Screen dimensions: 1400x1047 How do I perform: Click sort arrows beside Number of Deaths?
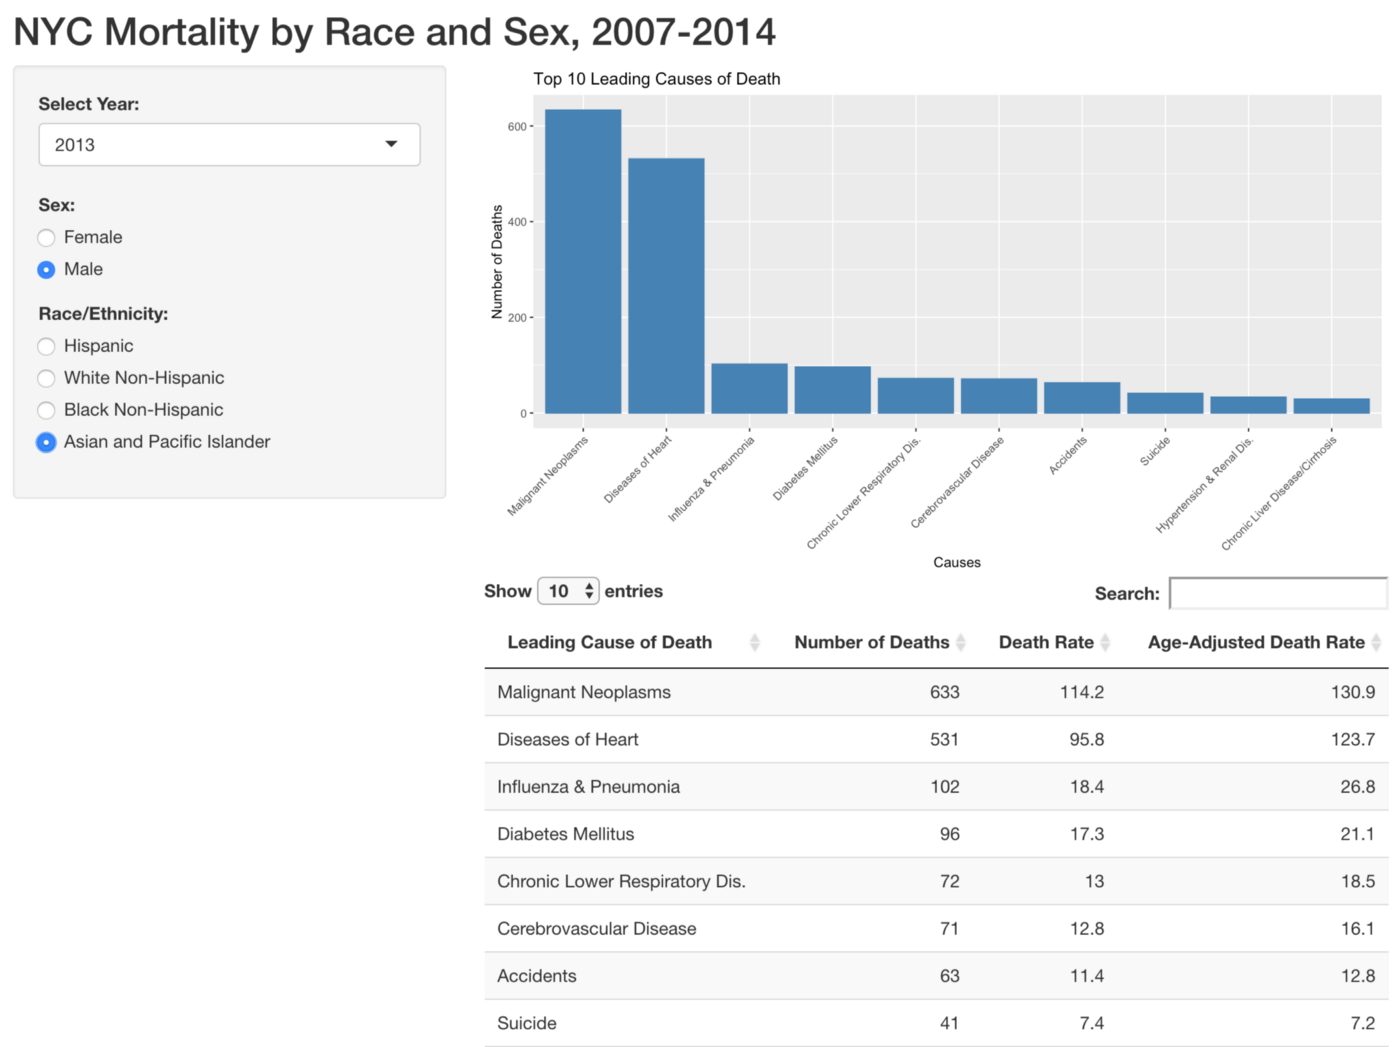point(960,643)
